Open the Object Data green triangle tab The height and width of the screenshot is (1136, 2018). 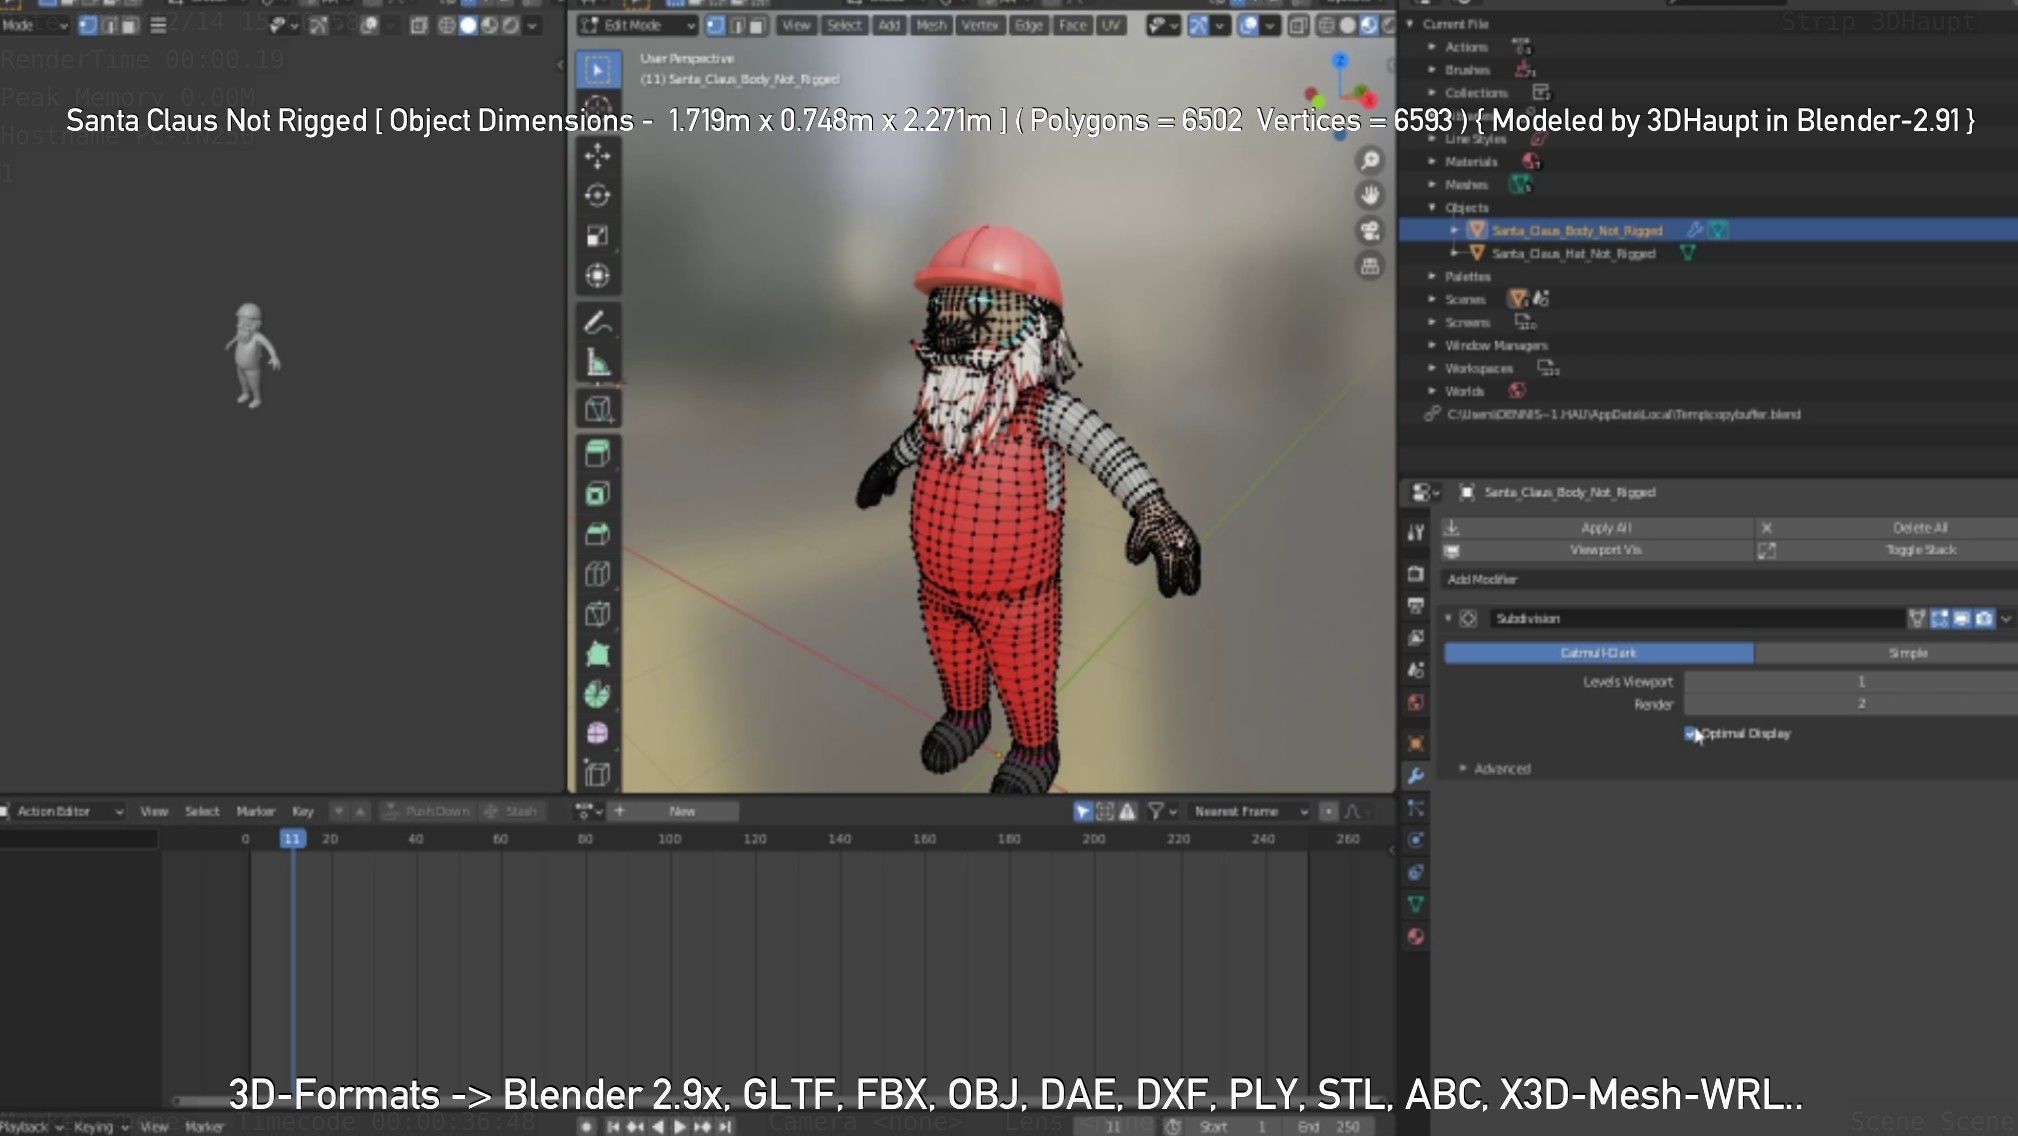(1416, 904)
